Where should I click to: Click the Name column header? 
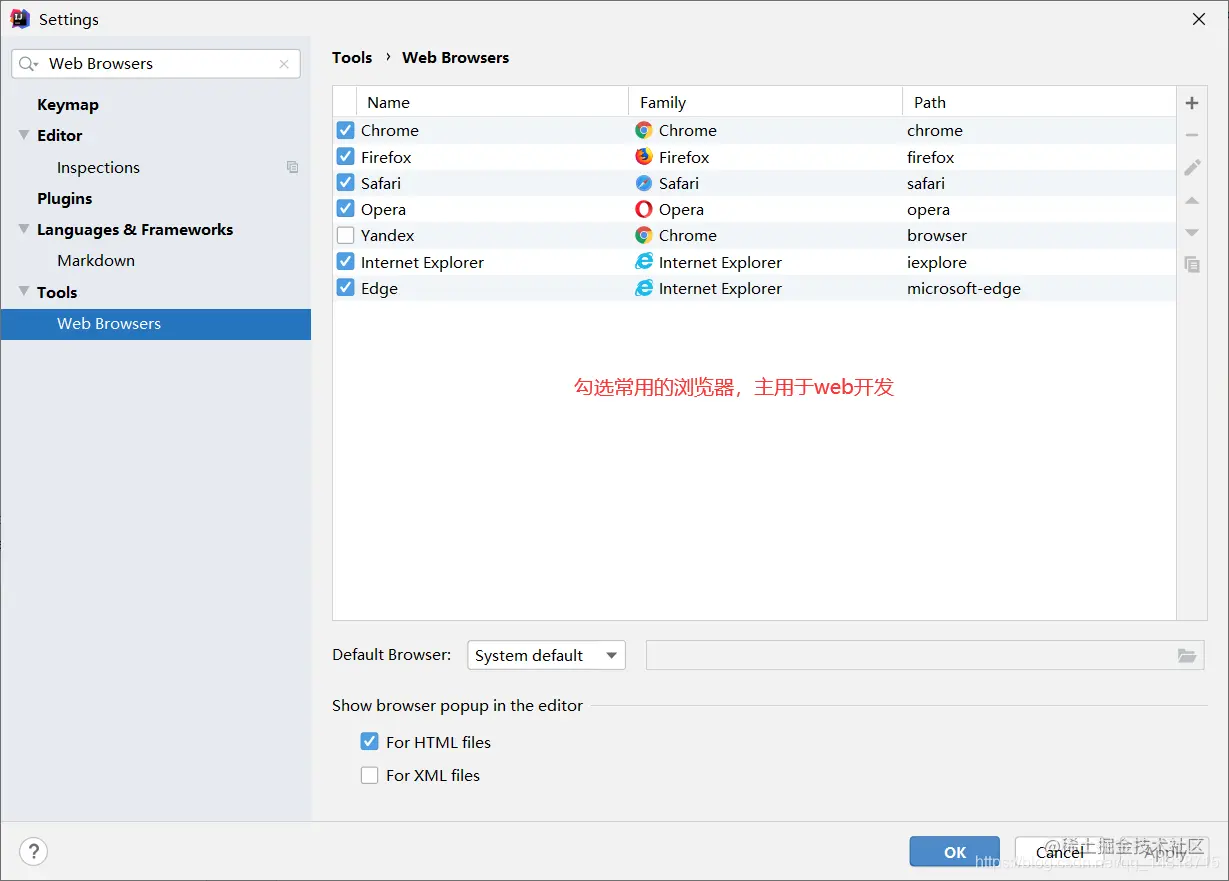click(492, 102)
